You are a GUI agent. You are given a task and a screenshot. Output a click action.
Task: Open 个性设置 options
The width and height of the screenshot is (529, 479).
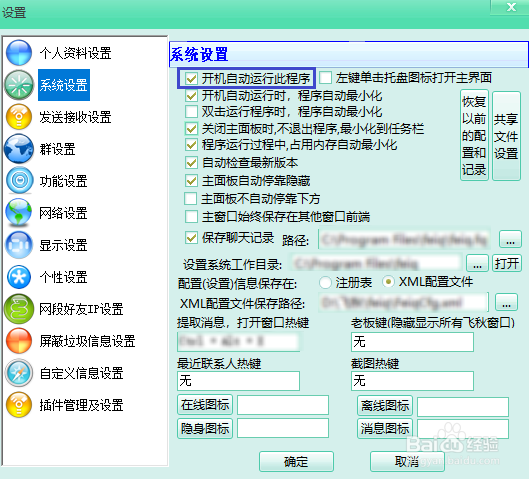click(63, 277)
